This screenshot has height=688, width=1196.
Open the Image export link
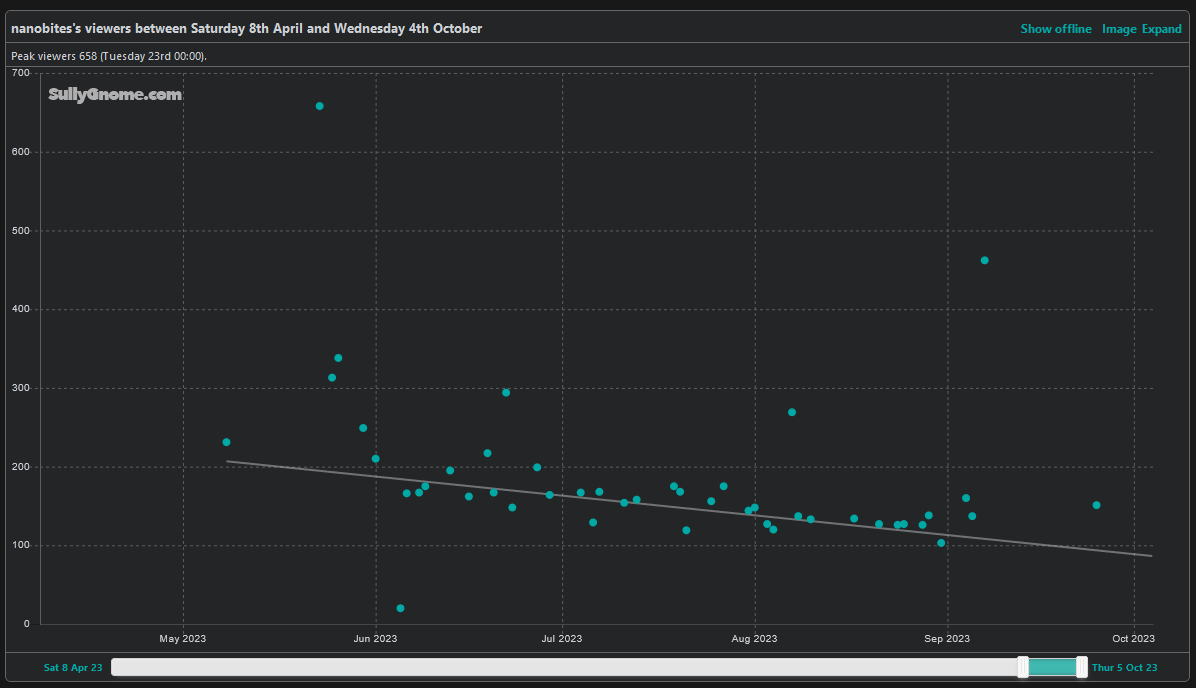tap(1119, 29)
